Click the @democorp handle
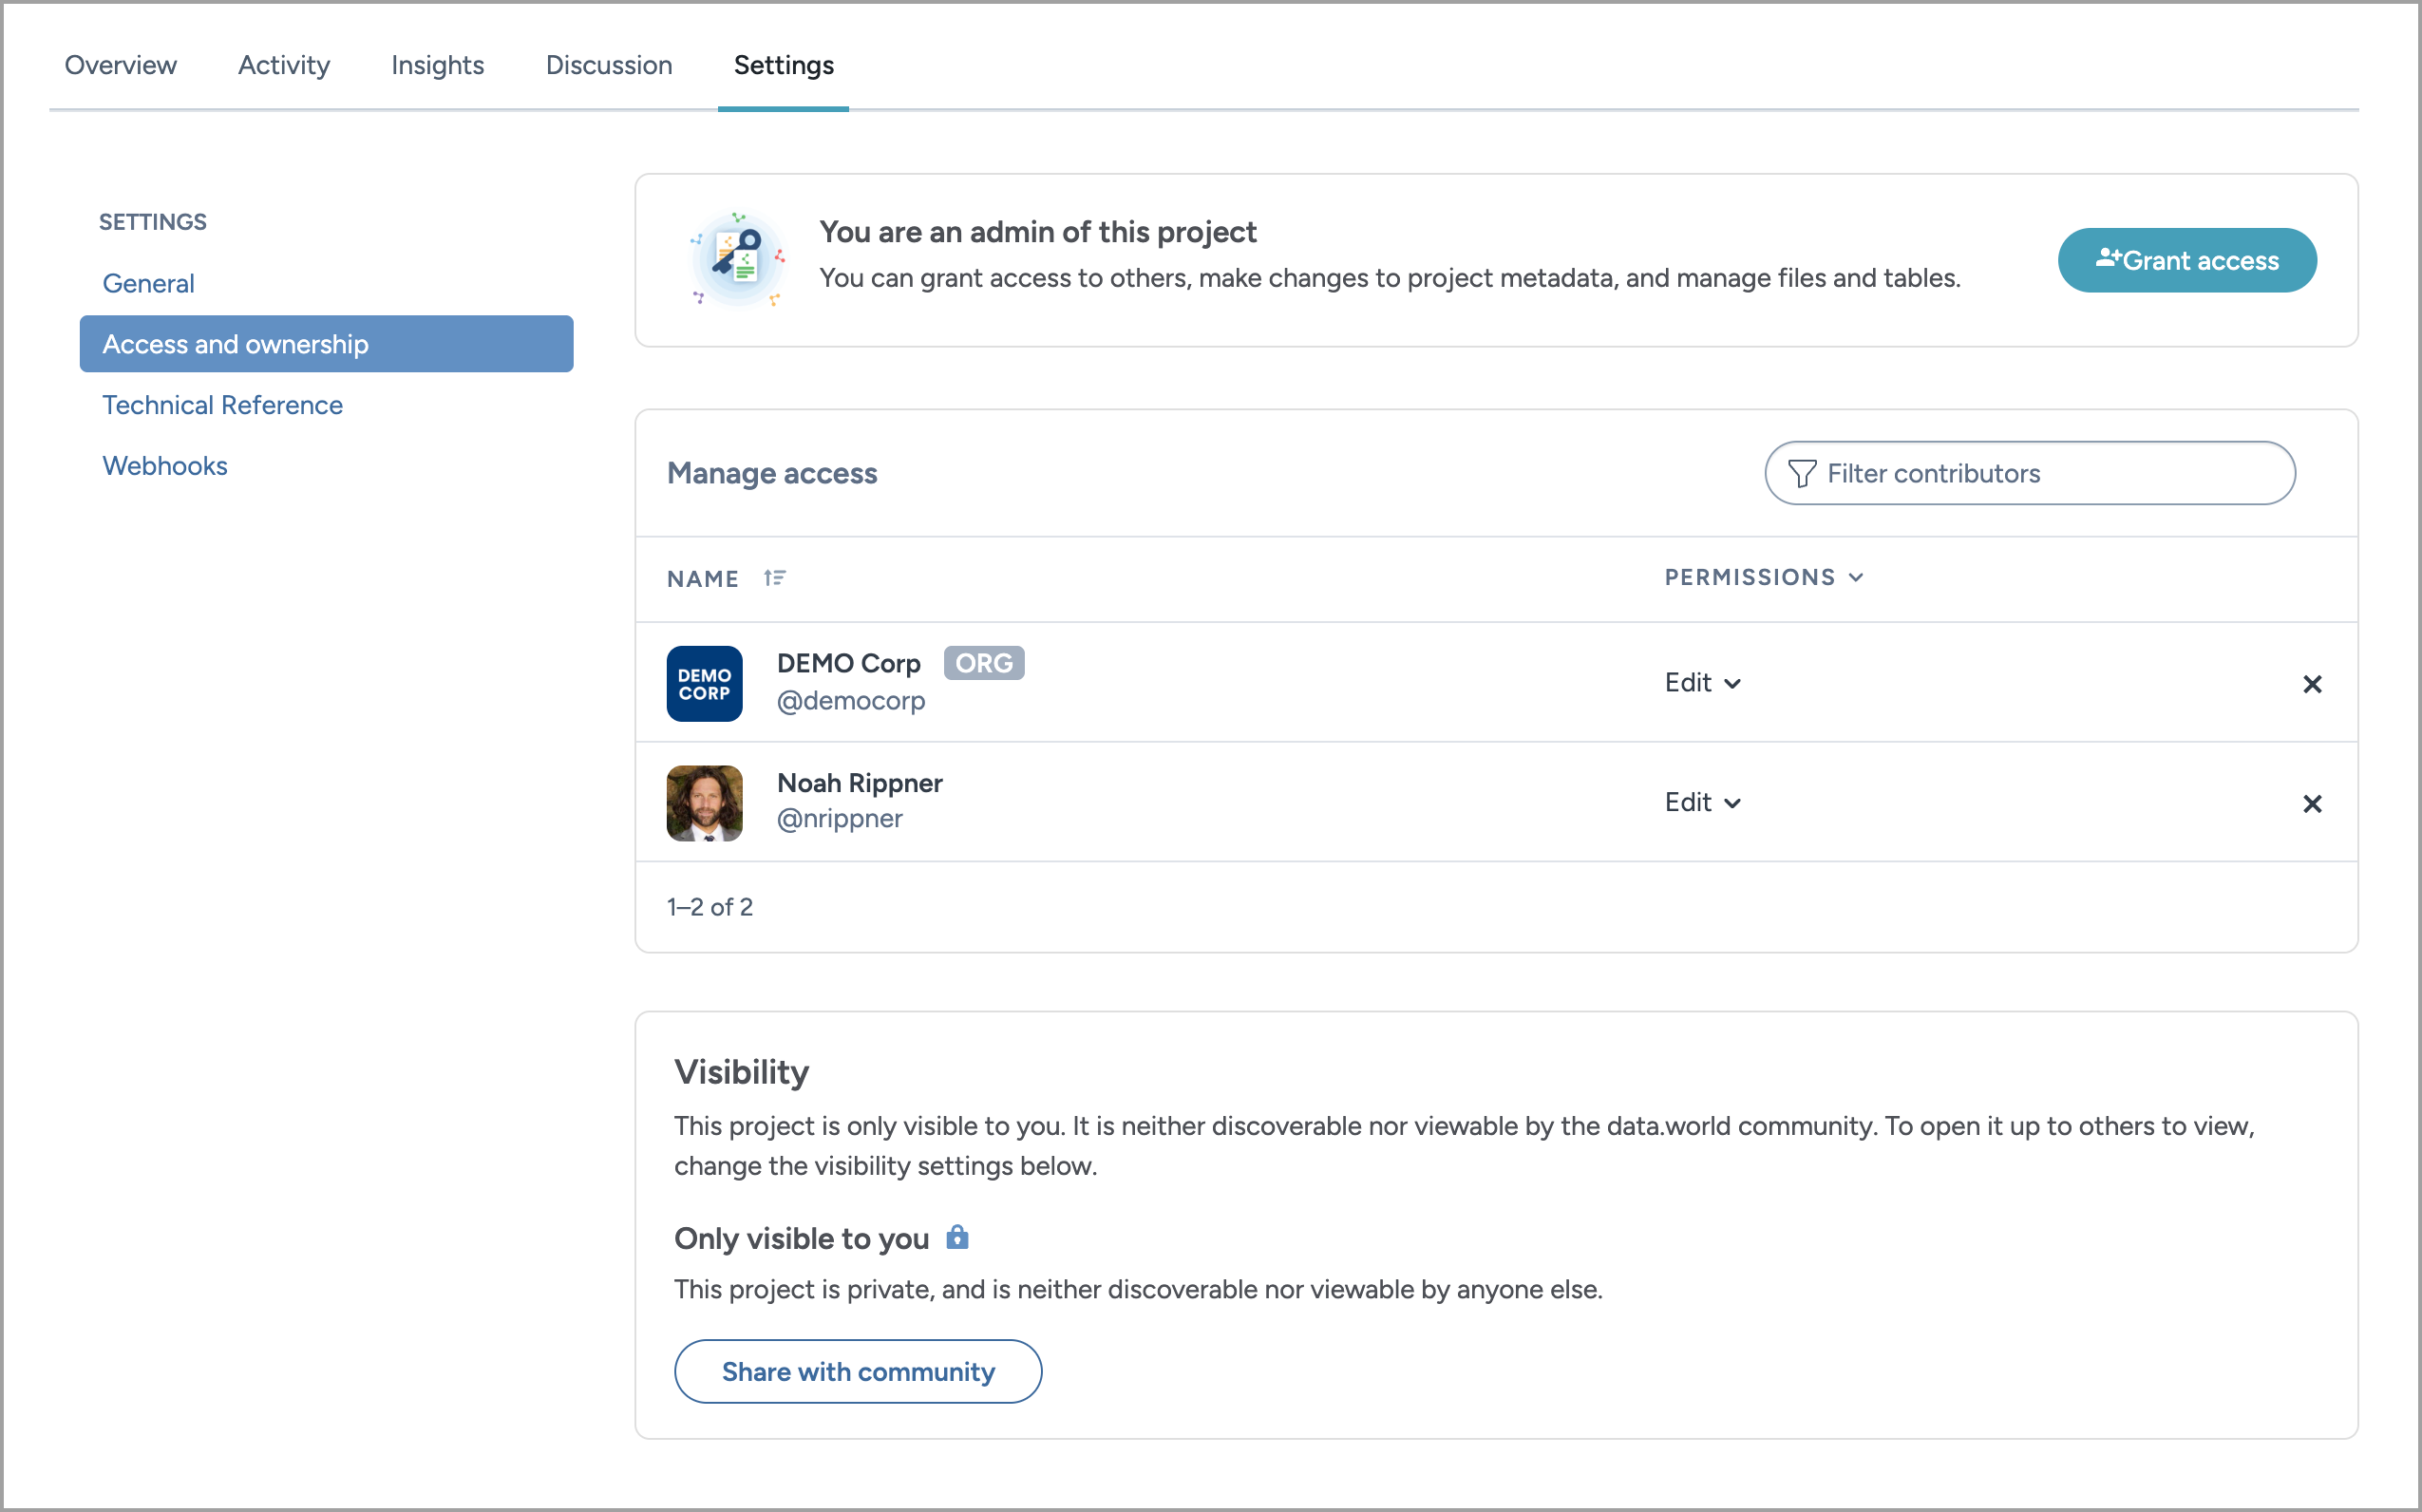Image resolution: width=2422 pixels, height=1512 pixels. point(851,701)
